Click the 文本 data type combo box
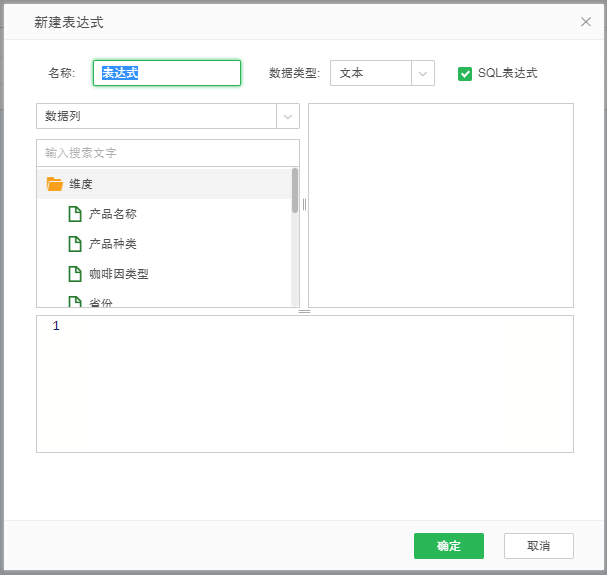This screenshot has width=607, height=575. tap(370, 74)
